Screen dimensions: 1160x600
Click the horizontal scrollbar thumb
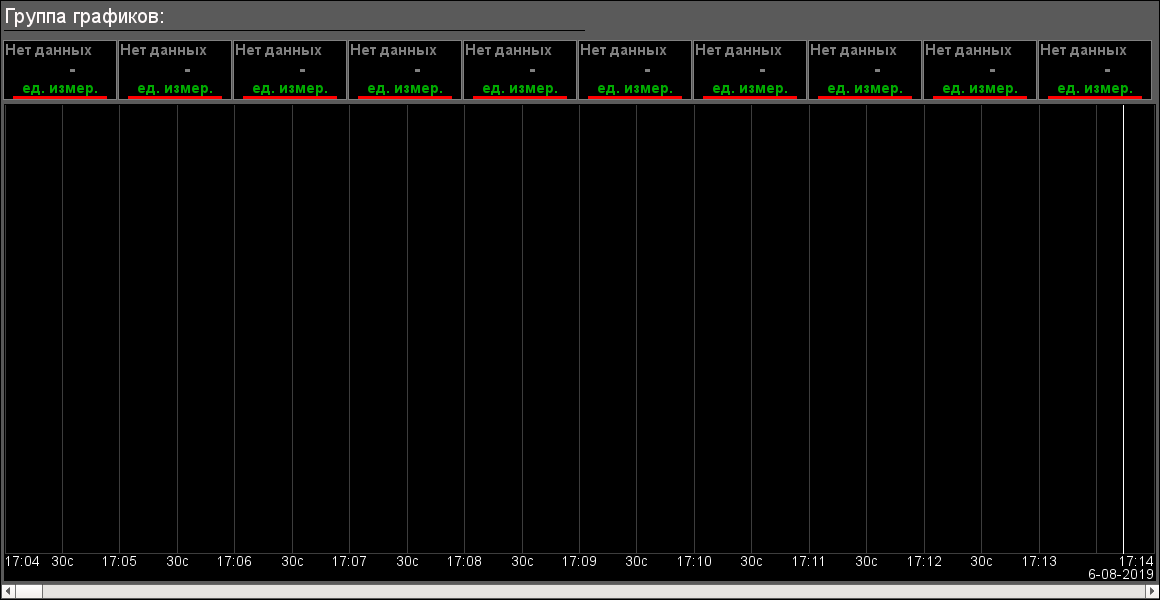(29, 591)
